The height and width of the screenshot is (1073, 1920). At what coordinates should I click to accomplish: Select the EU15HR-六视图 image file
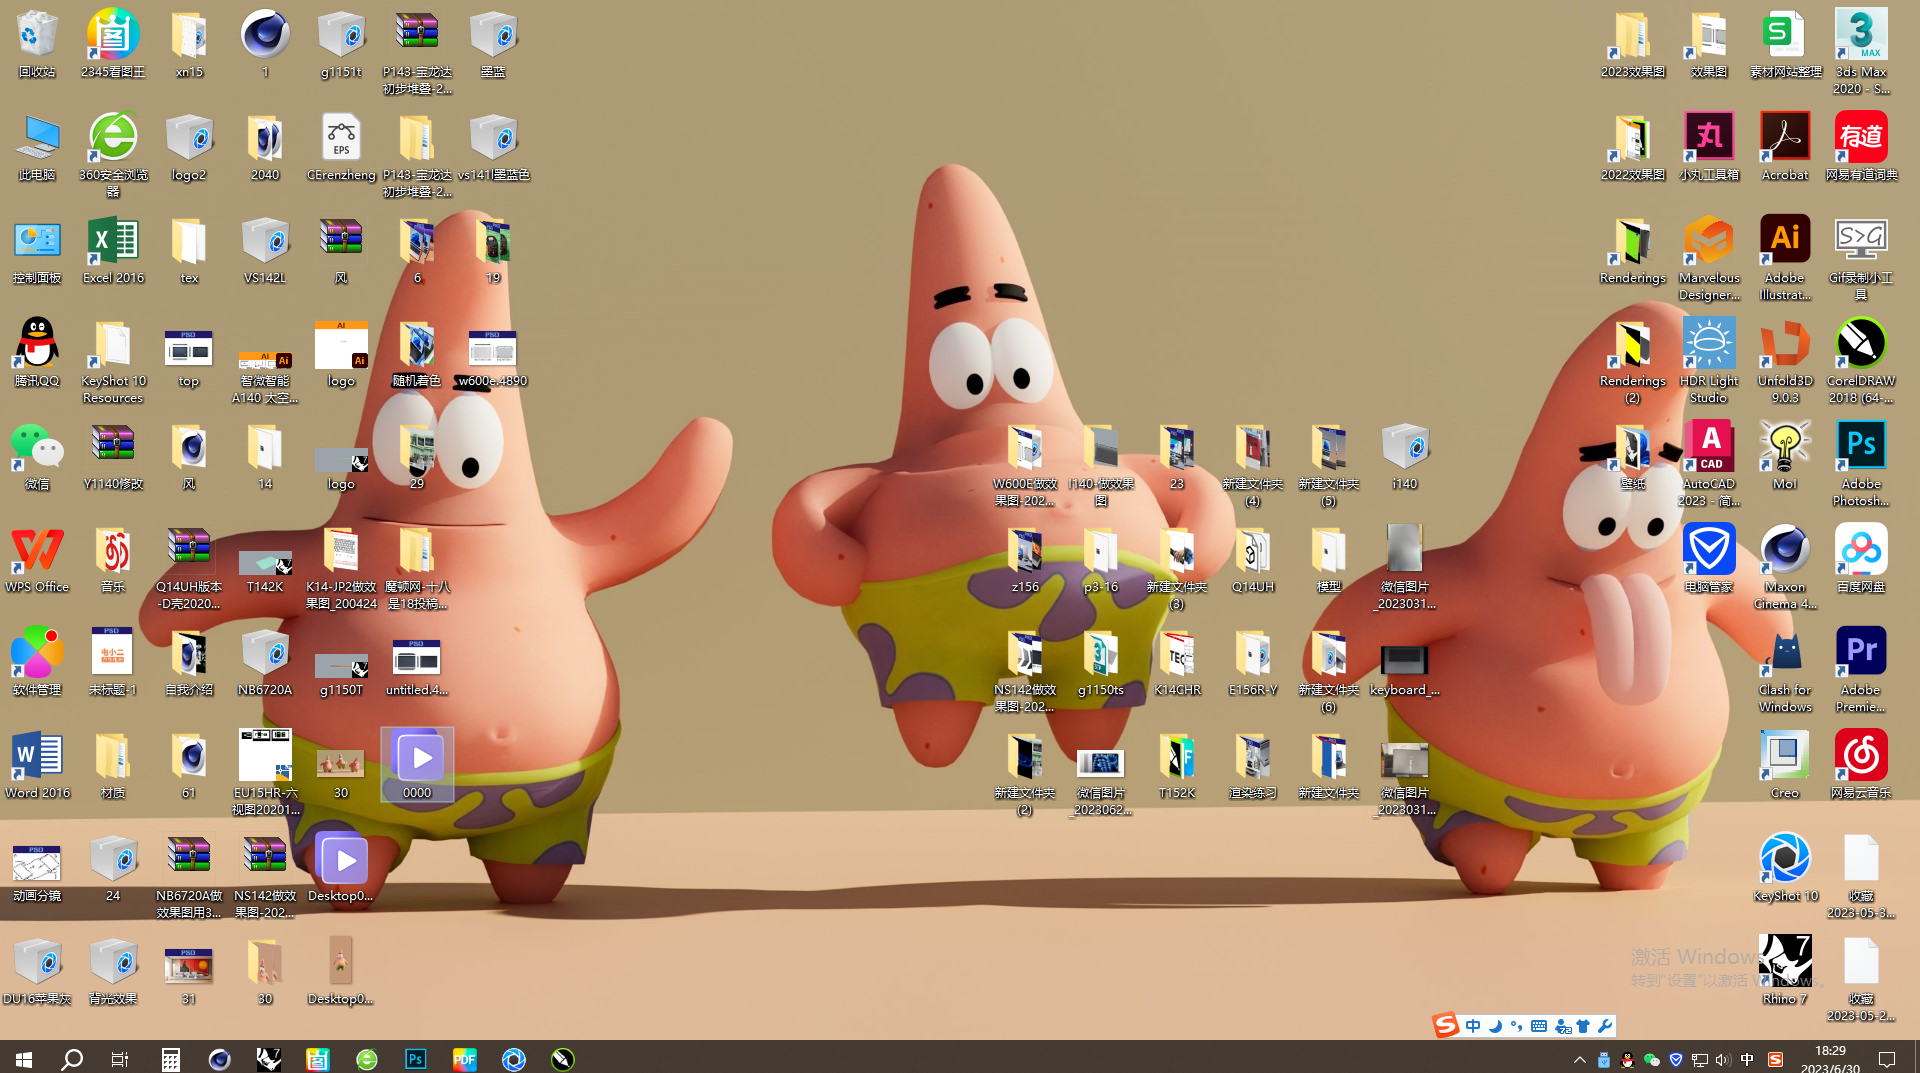point(265,773)
